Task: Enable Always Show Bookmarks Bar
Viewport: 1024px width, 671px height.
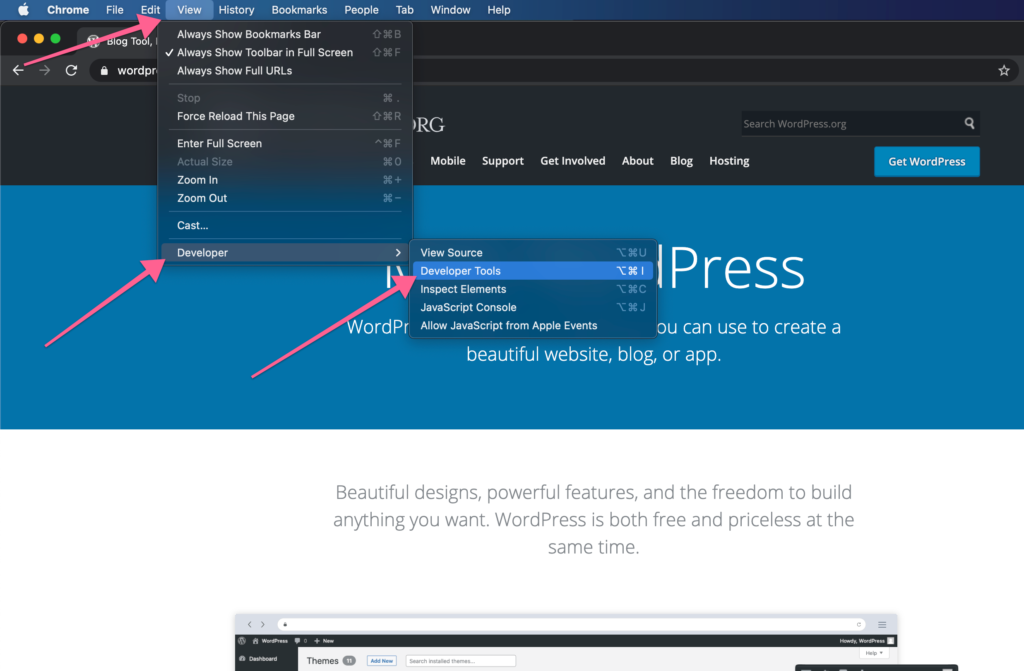Action: point(248,34)
